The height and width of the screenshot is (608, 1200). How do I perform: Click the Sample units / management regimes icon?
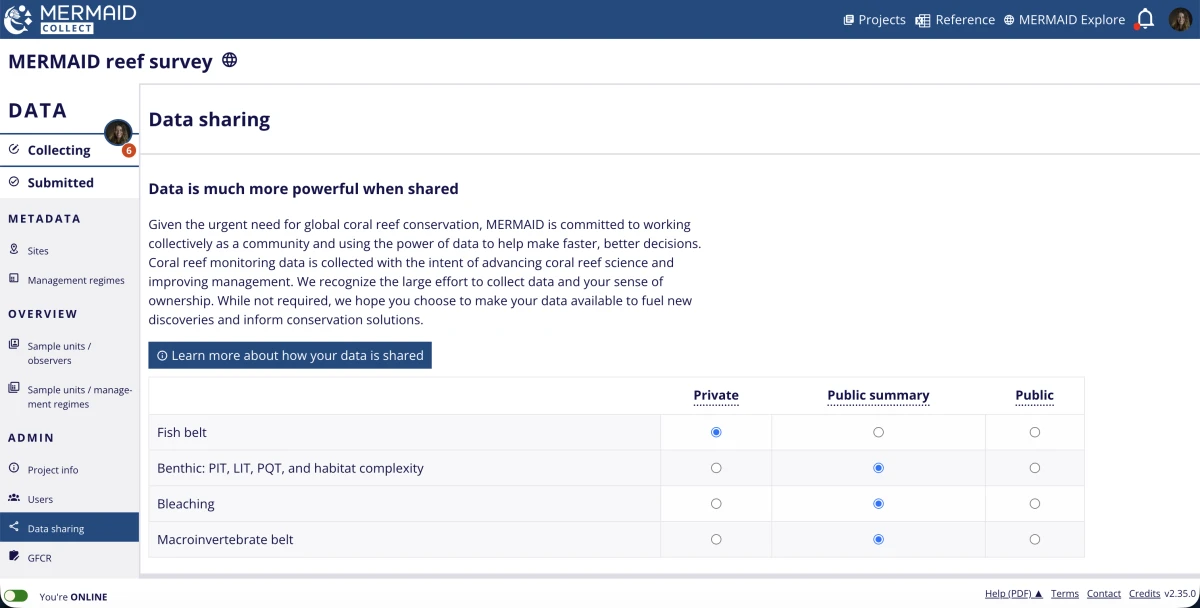(x=14, y=387)
